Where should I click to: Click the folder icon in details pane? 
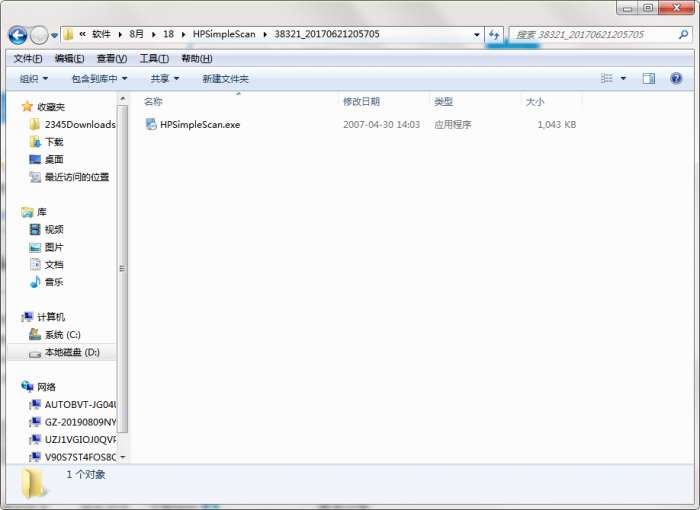[34, 483]
